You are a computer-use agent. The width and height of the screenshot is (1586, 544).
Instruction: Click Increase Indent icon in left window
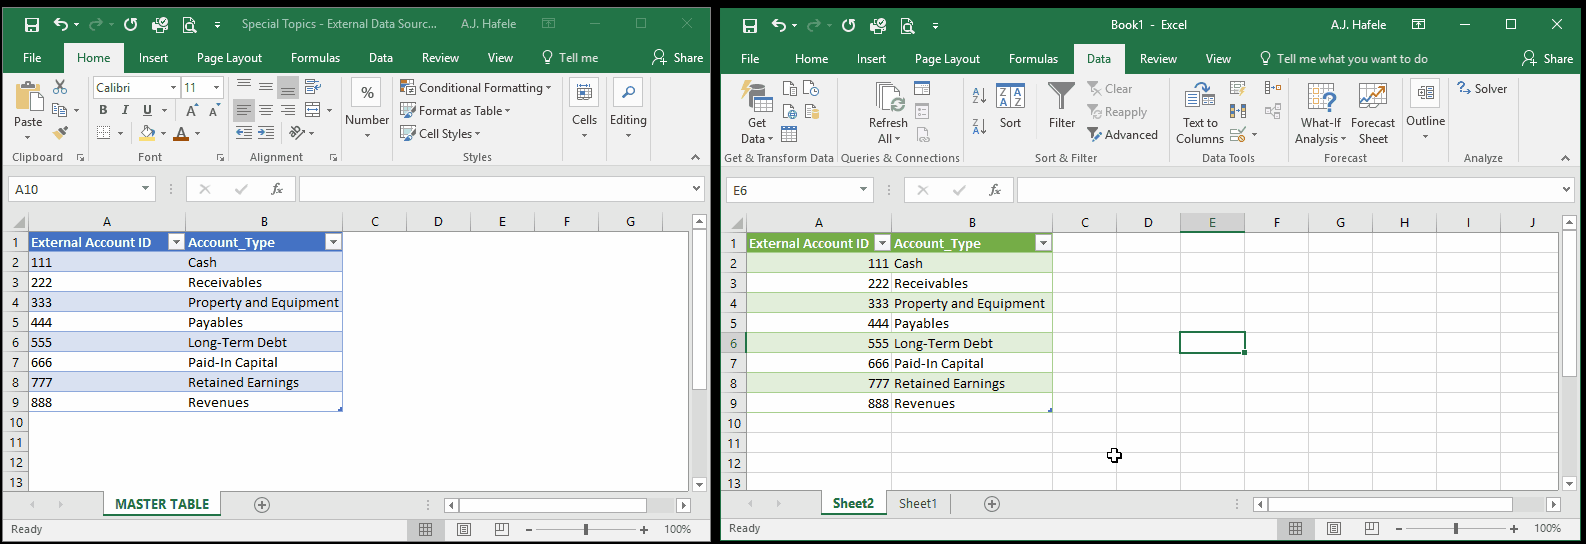point(265,132)
